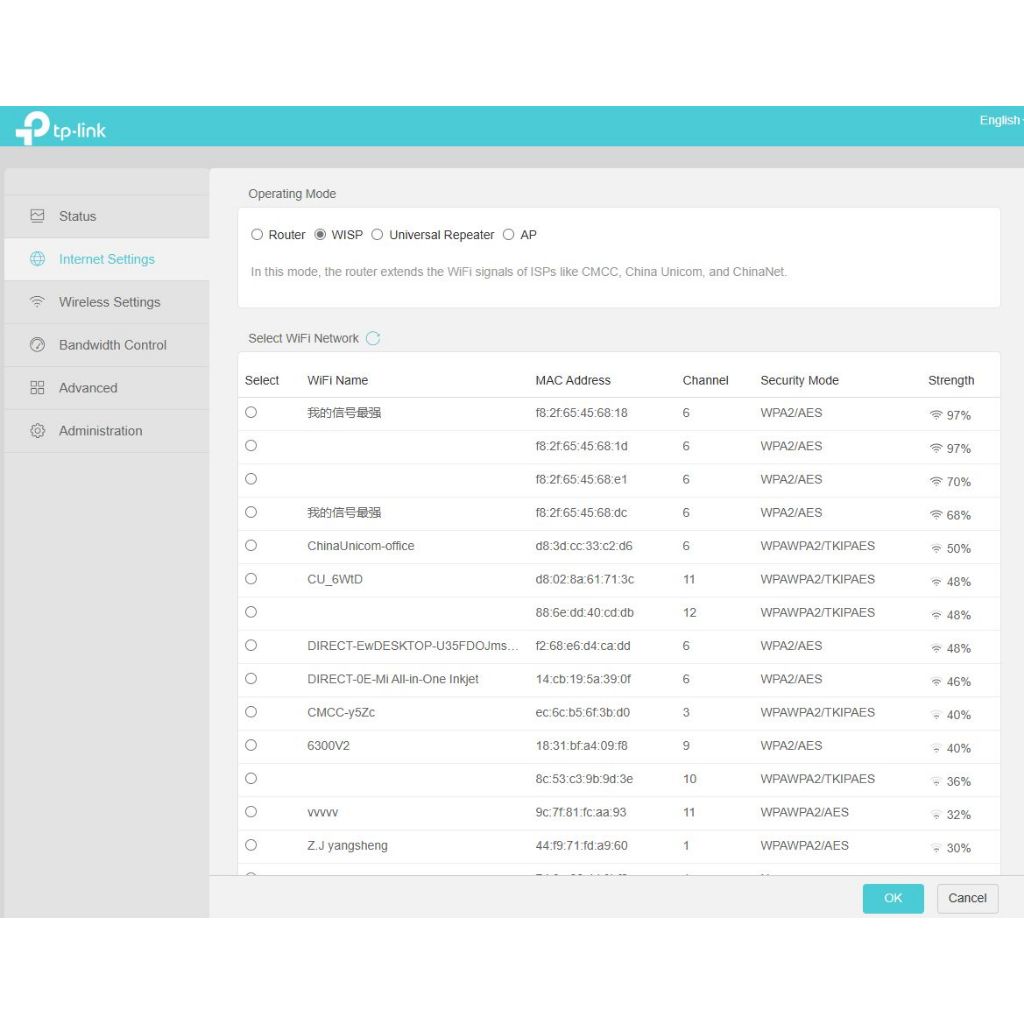Open Wireless Settings menu item

click(x=109, y=302)
